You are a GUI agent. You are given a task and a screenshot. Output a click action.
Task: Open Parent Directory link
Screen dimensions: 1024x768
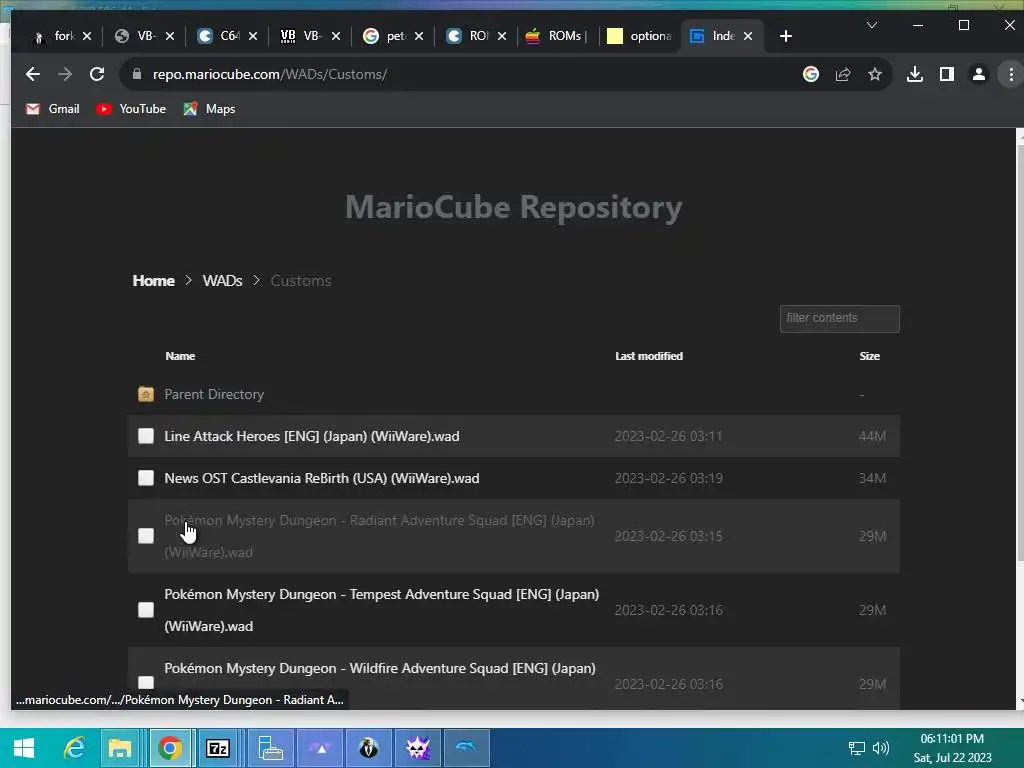[214, 394]
